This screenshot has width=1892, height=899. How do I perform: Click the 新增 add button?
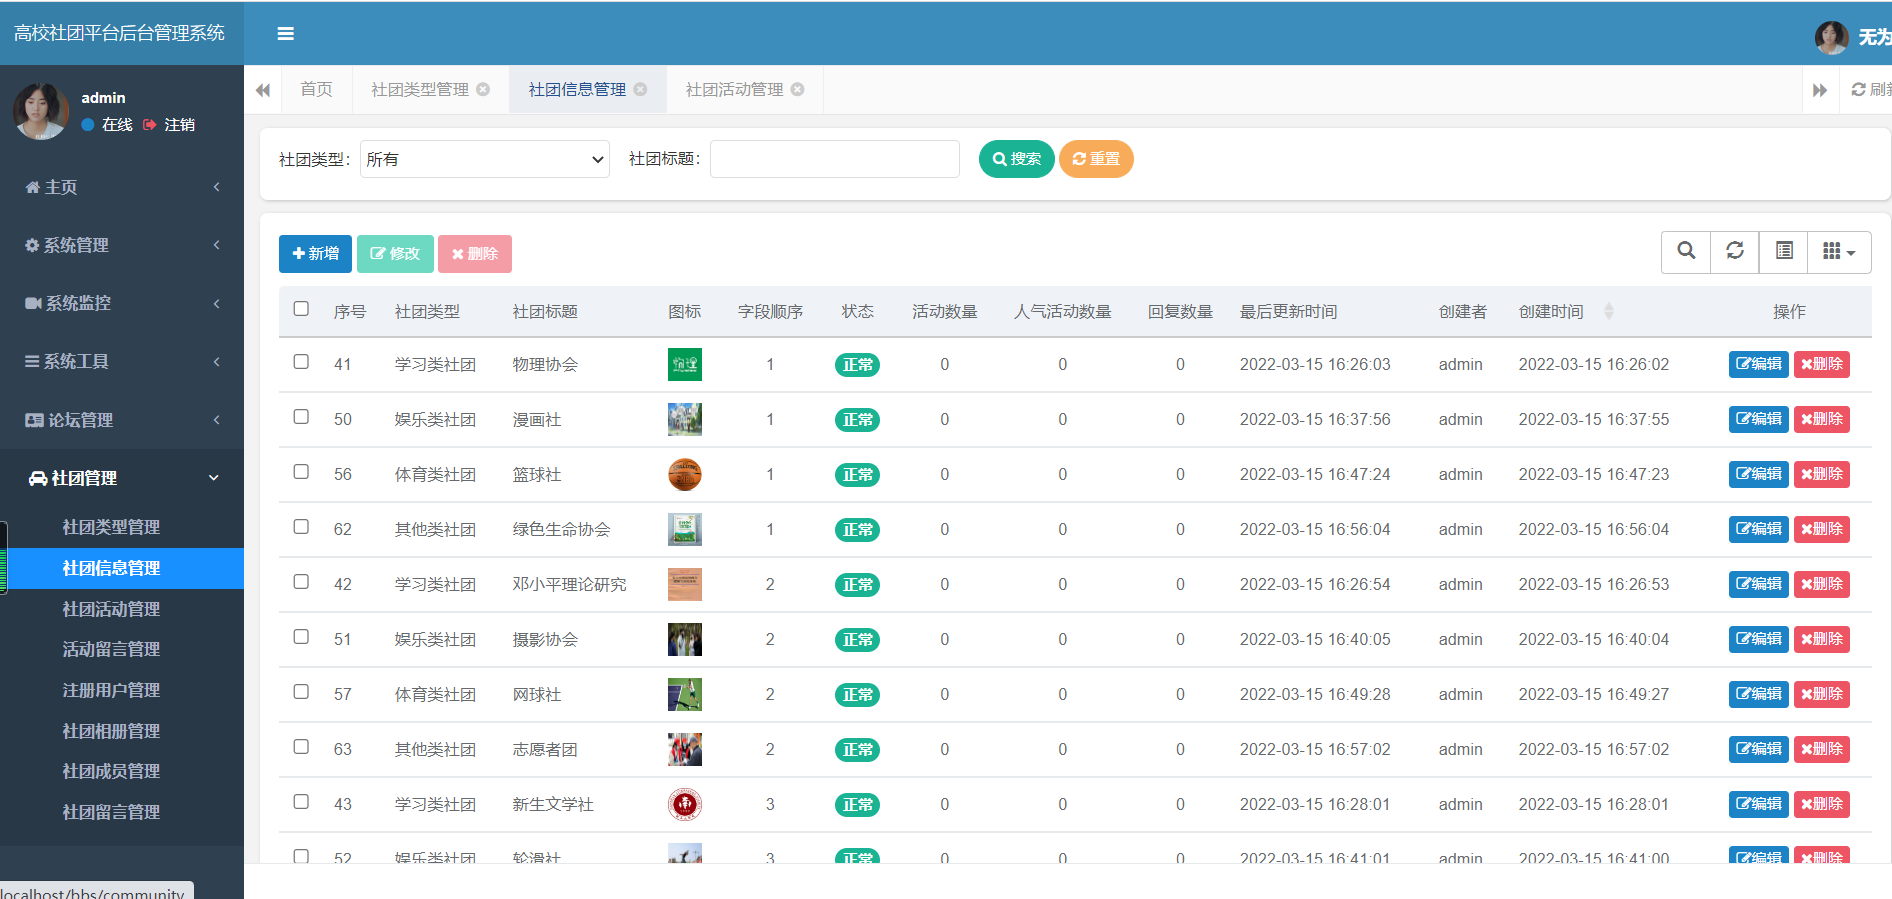tap(315, 254)
